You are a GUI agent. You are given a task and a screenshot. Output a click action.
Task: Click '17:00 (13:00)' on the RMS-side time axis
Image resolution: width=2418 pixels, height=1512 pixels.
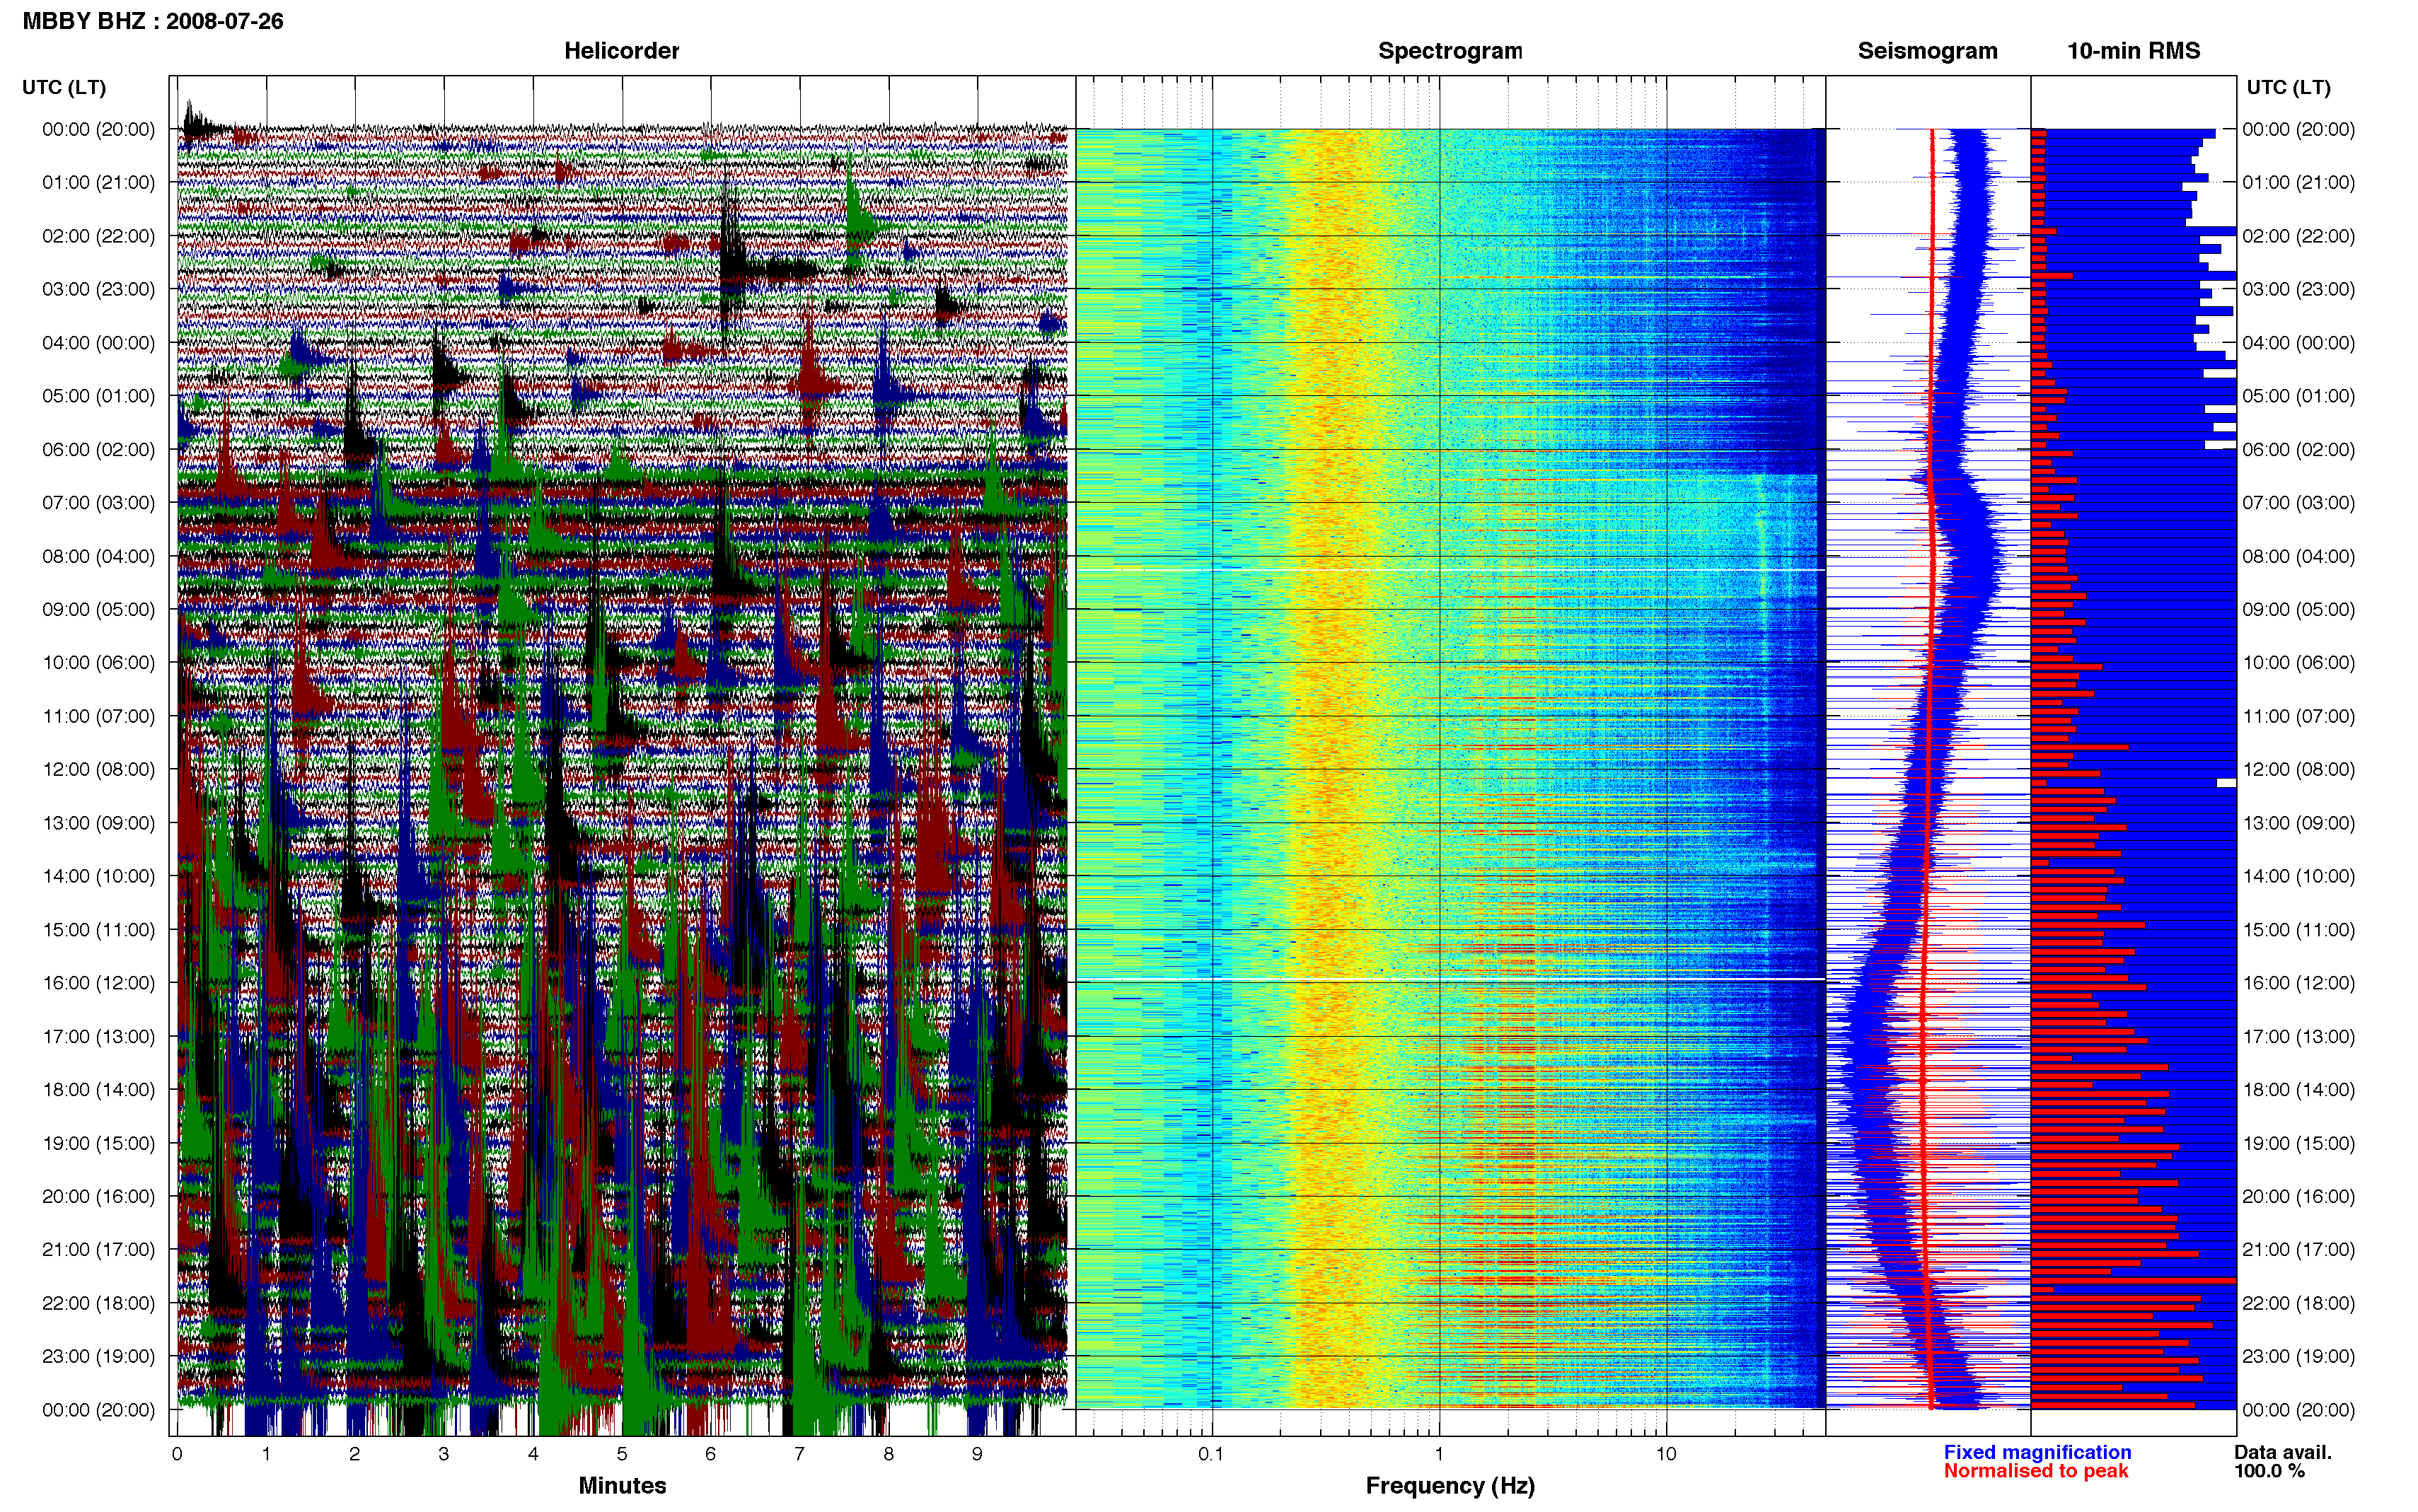tap(2298, 1037)
